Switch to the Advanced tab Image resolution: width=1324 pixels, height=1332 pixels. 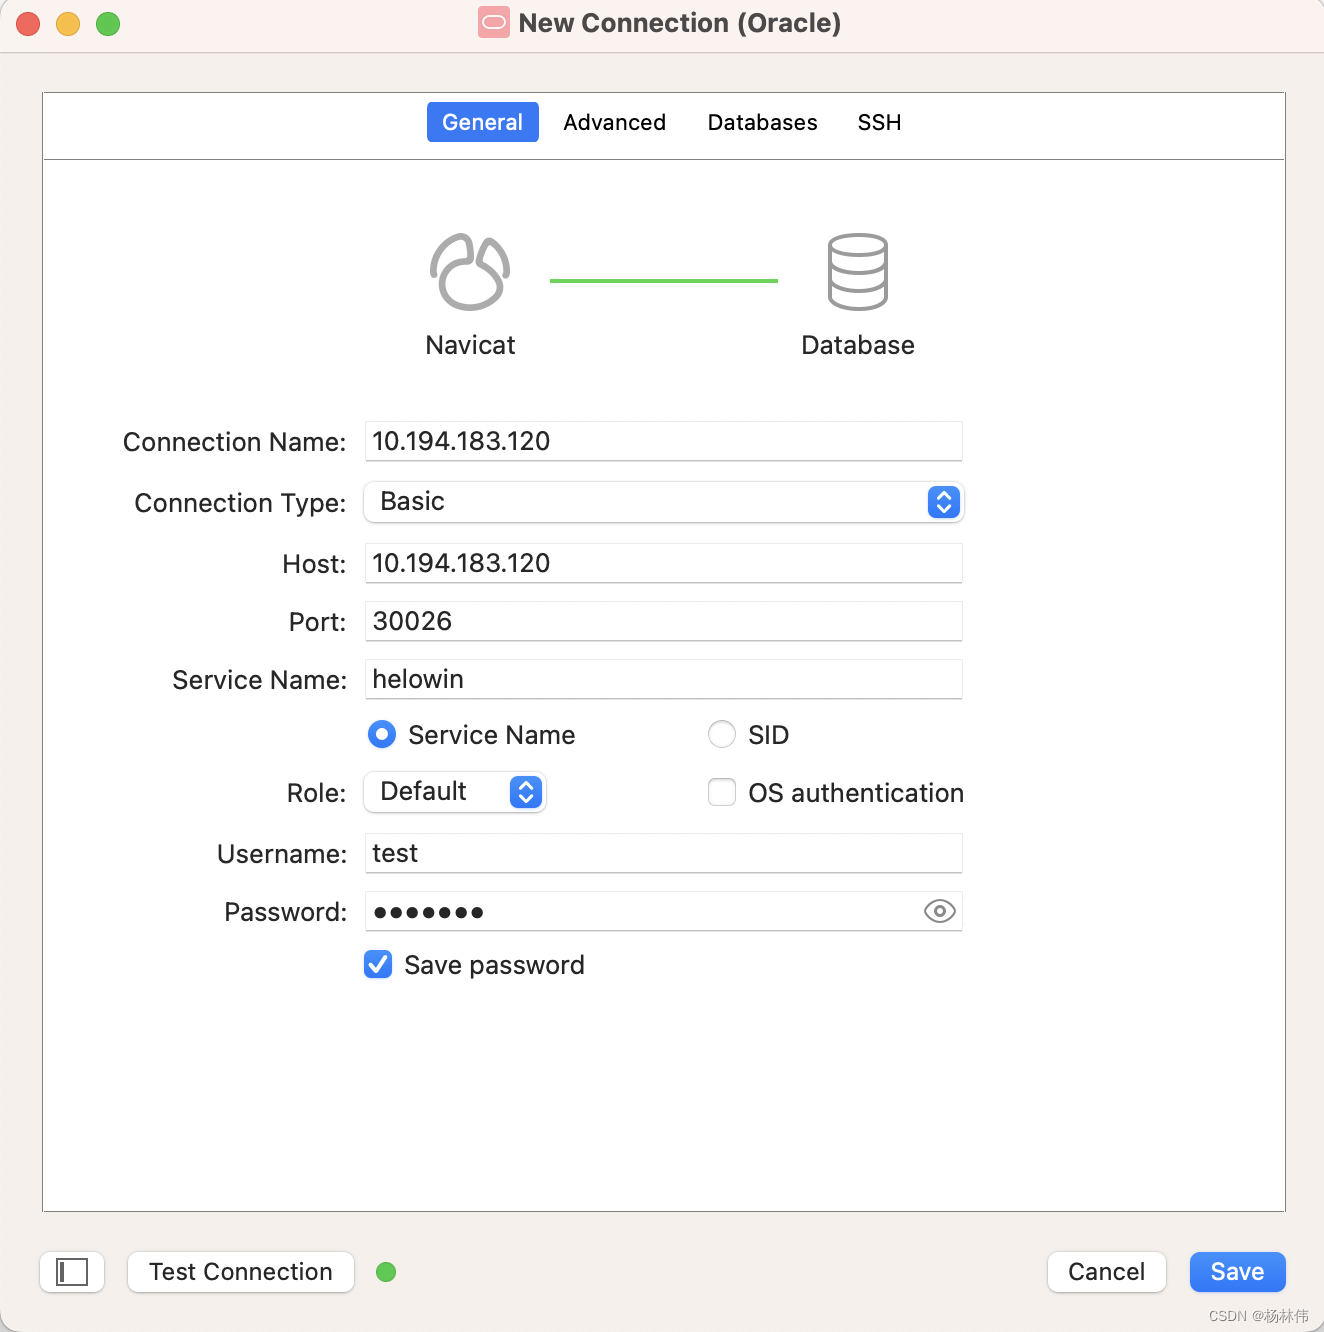coord(614,122)
